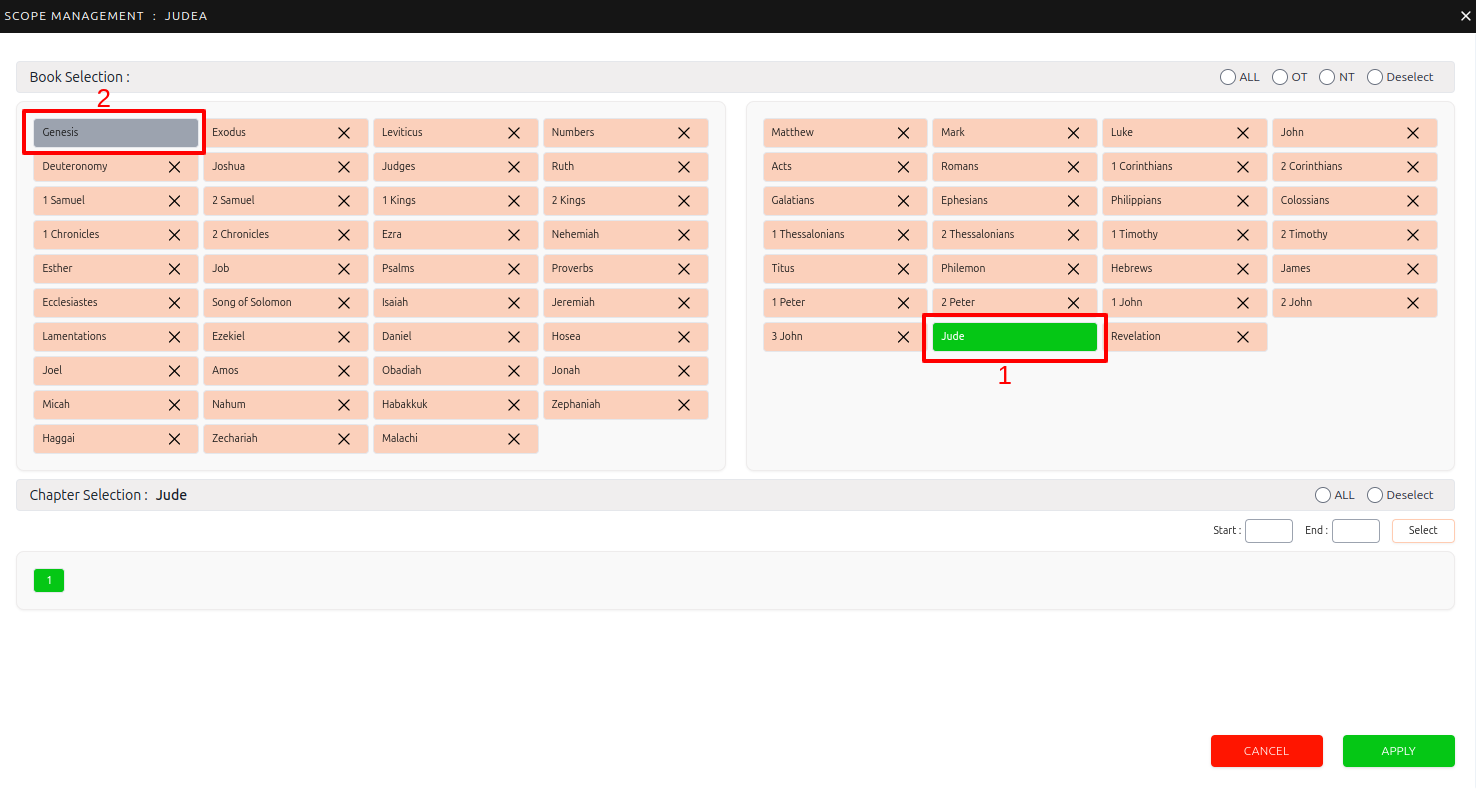Screen dimensions: 1476x809
Task: Click the X icon on Romans
Action: 1073,167
